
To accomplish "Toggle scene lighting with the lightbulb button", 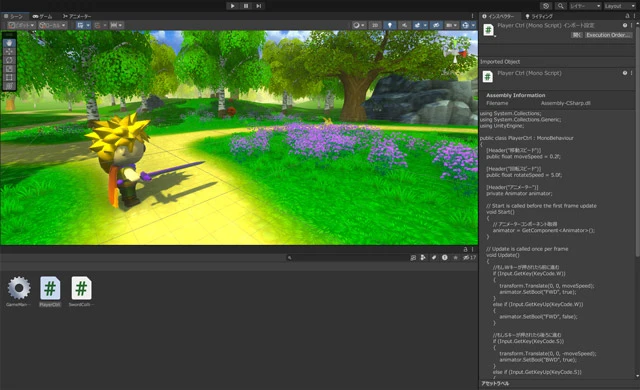I will 390,25.
